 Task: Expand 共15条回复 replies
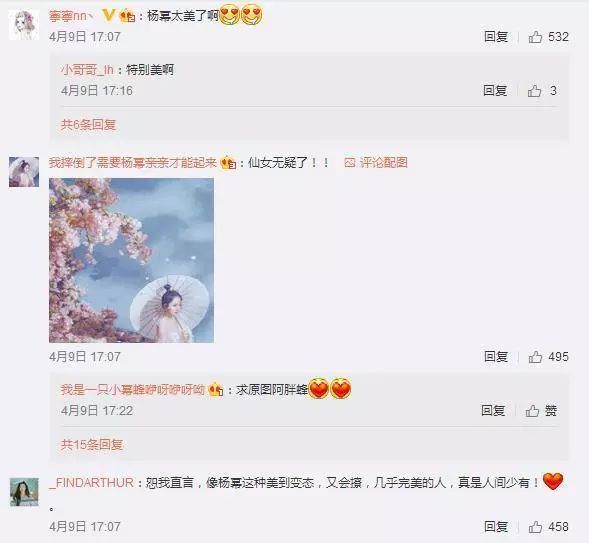(x=92, y=445)
